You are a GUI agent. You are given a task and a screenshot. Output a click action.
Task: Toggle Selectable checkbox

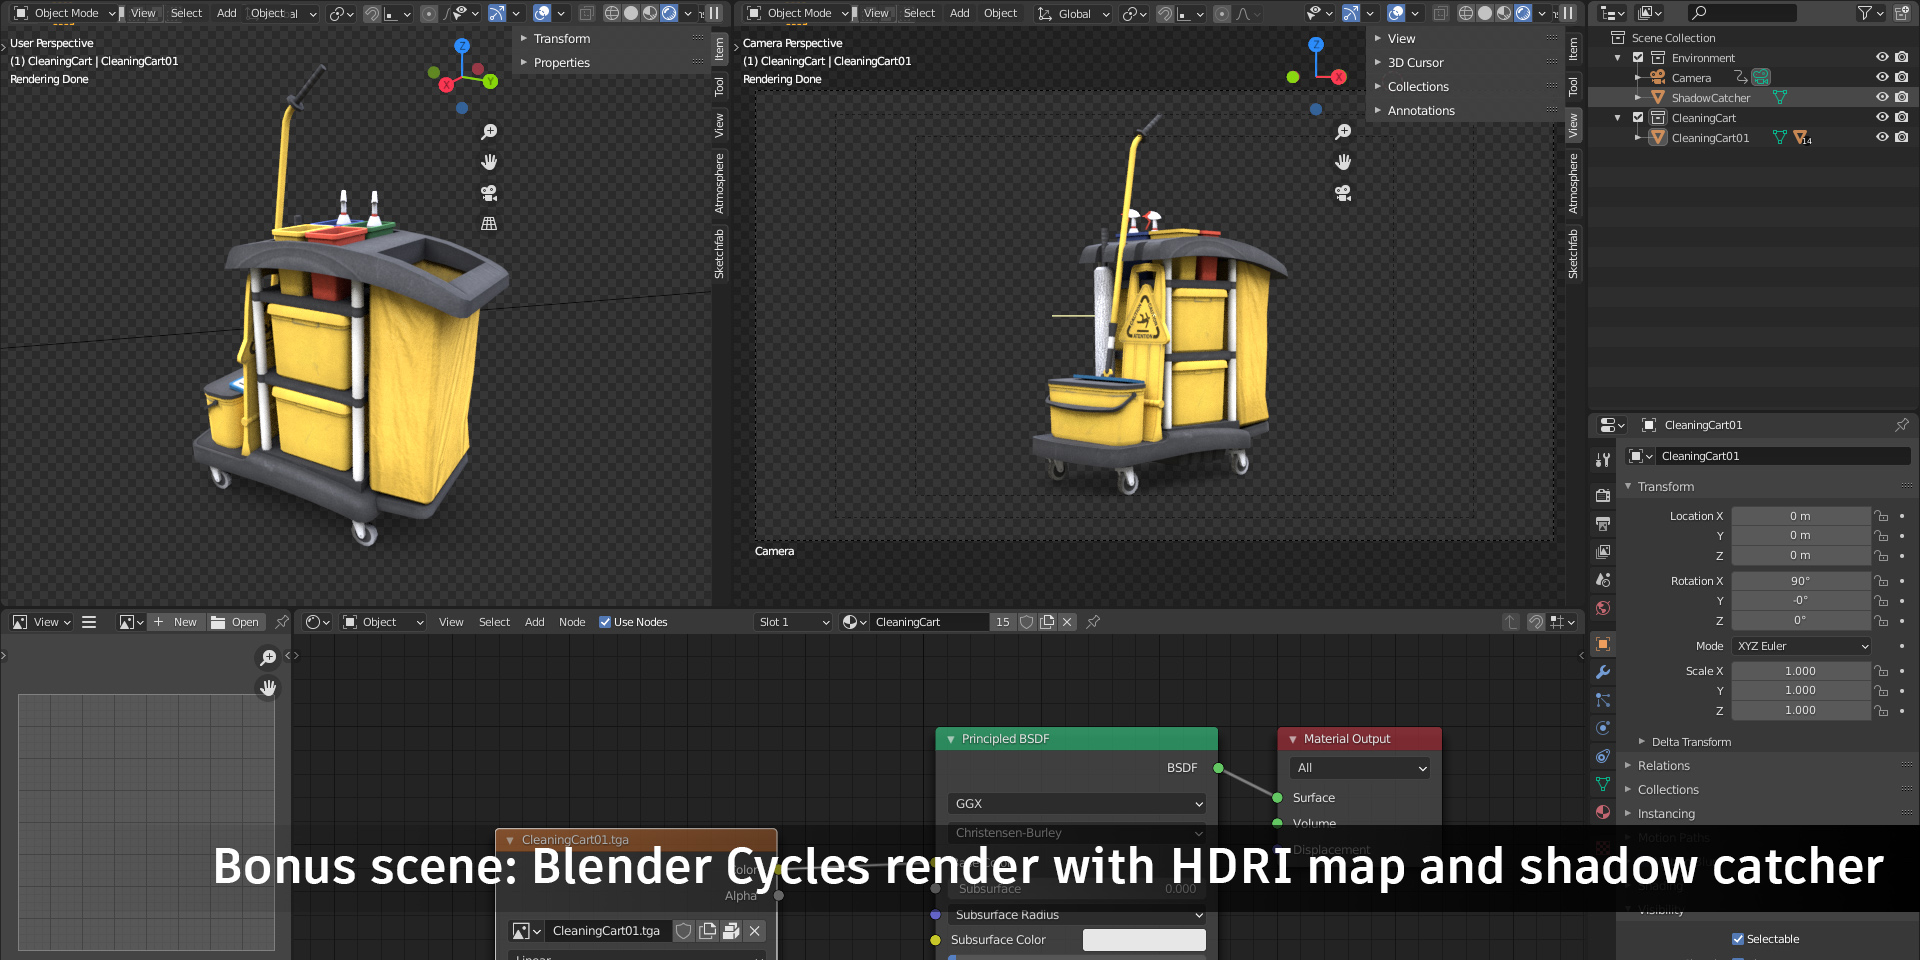[1738, 939]
